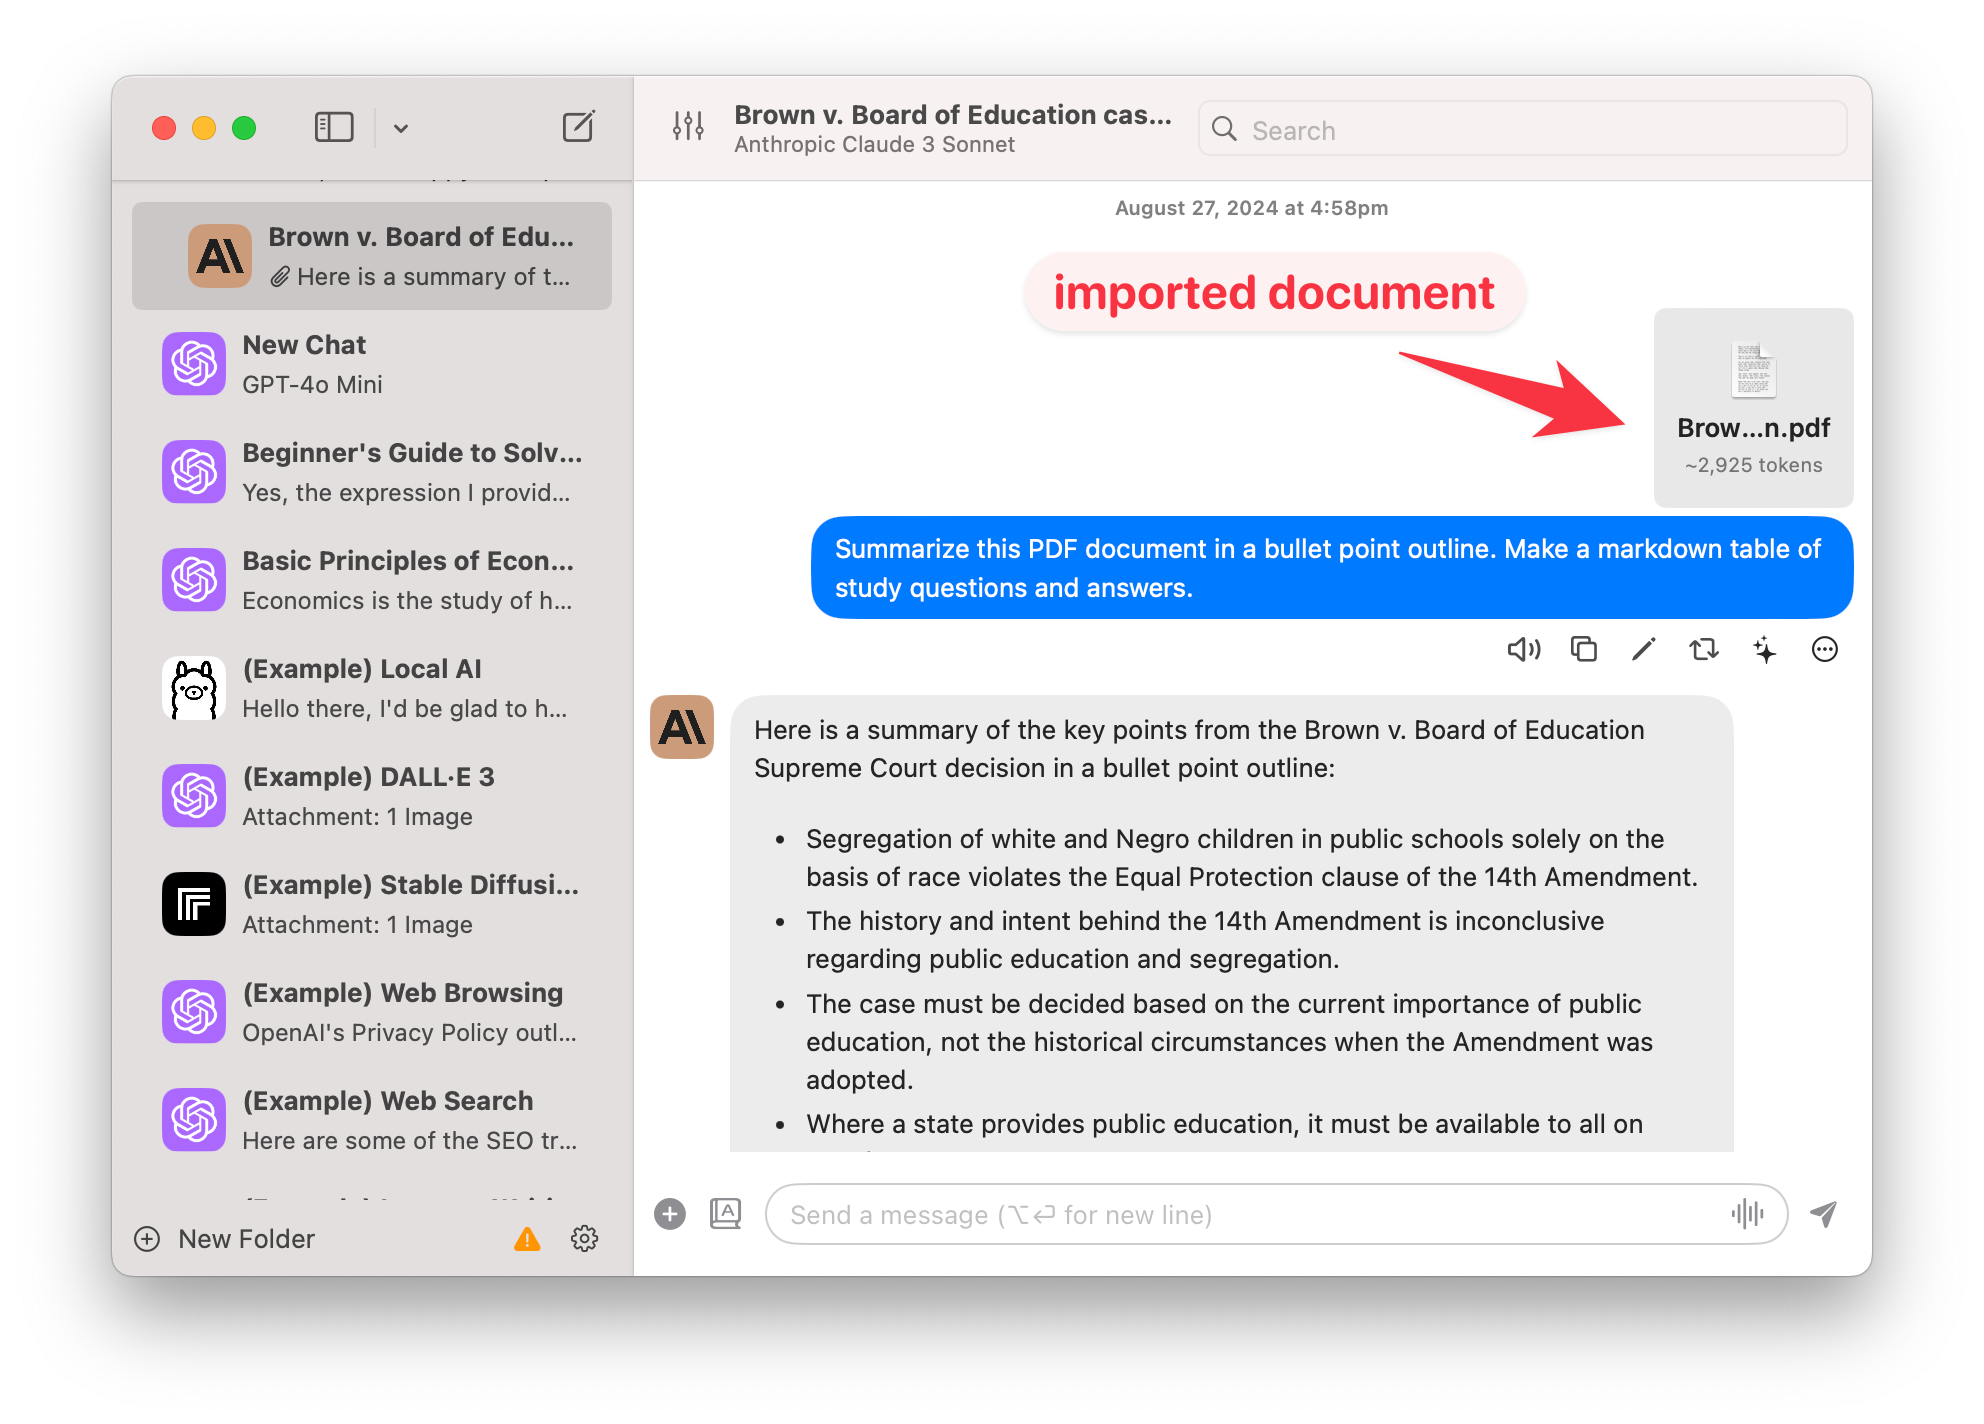Screen dimensions: 1984x1424
Task: Maximize the window with green button
Action: pyautogui.click(x=244, y=128)
